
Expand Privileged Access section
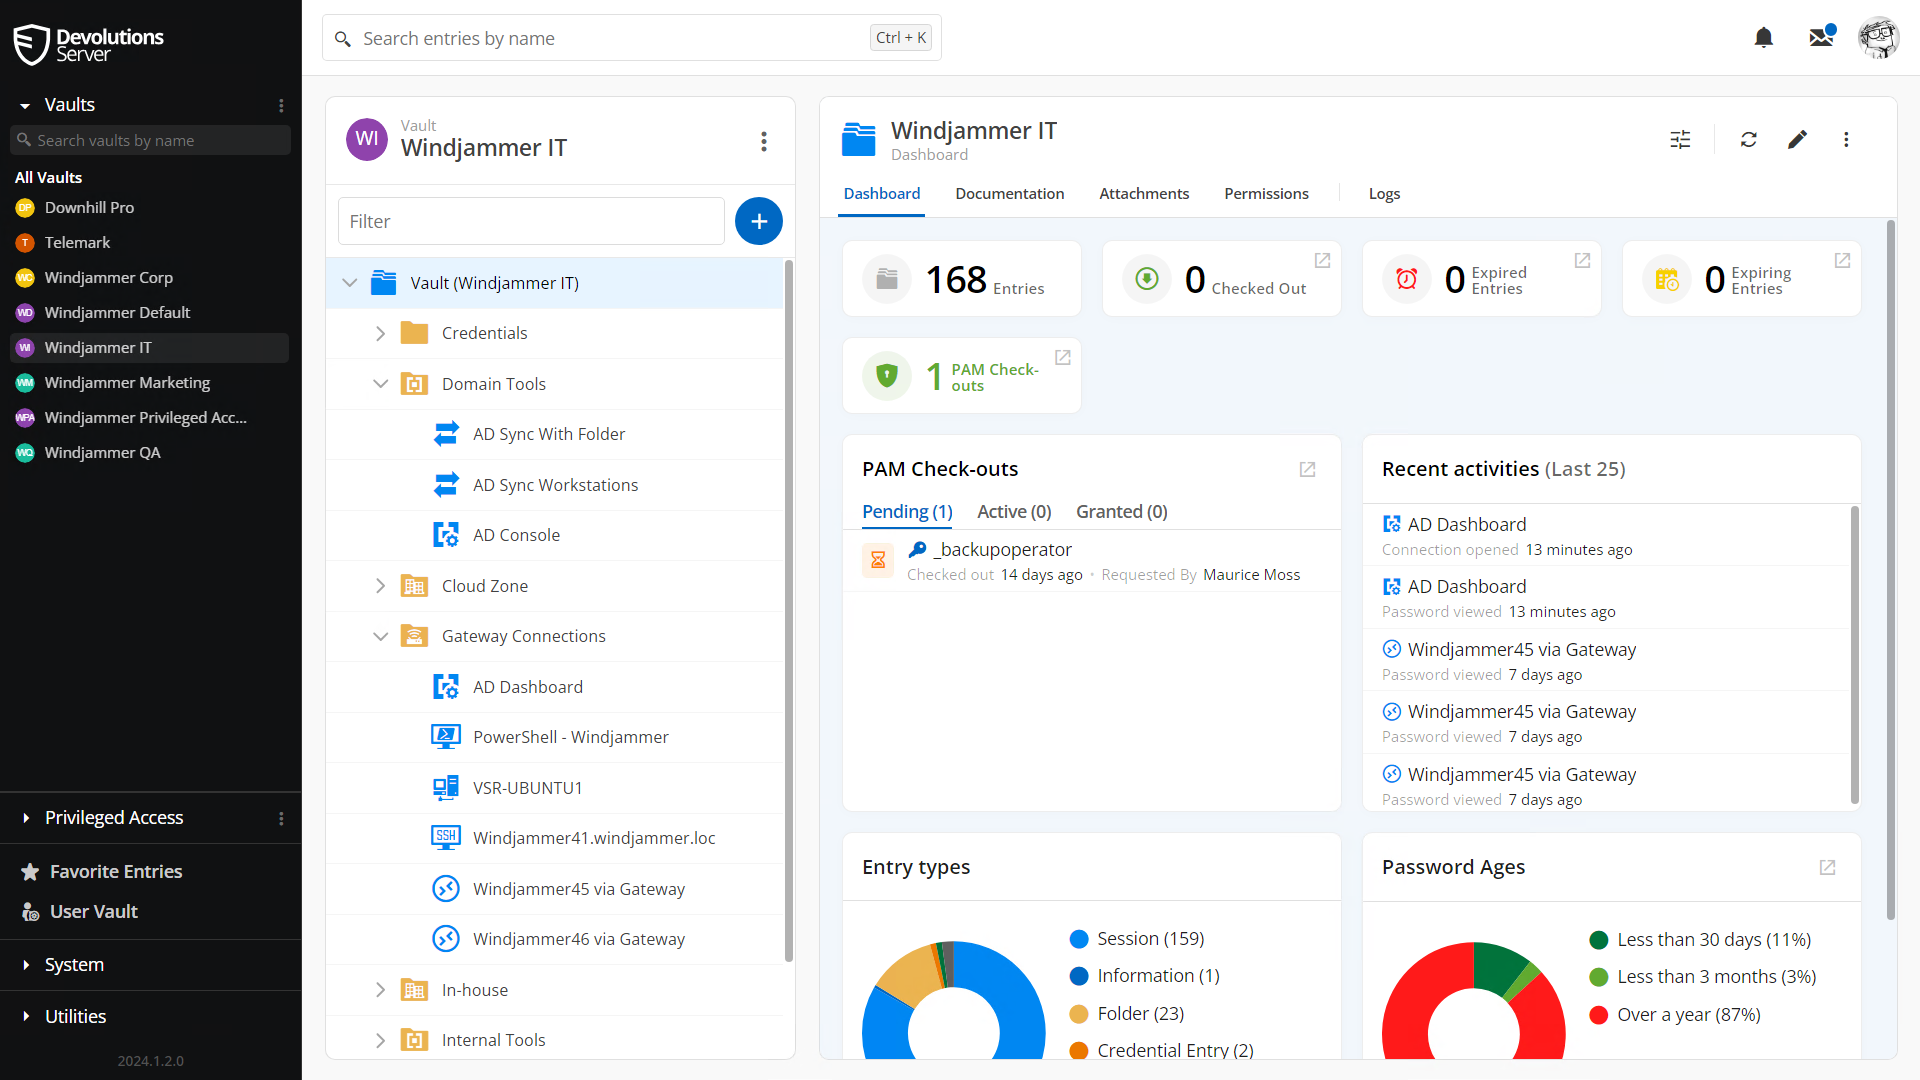click(25, 818)
